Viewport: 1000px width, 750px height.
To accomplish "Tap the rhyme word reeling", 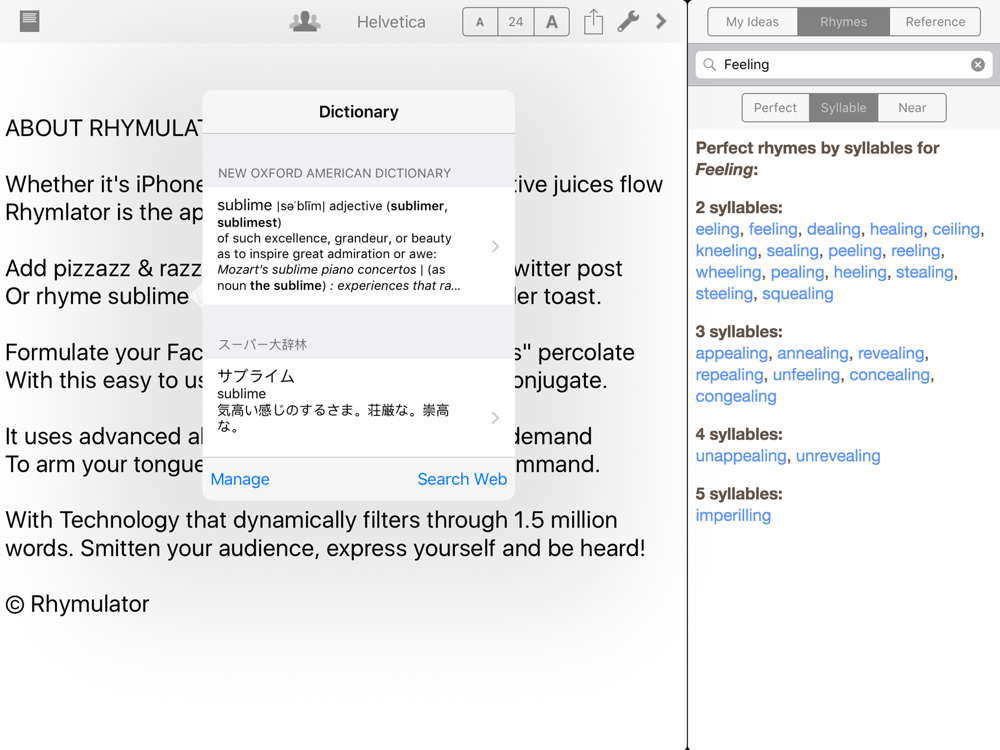I will tap(916, 251).
